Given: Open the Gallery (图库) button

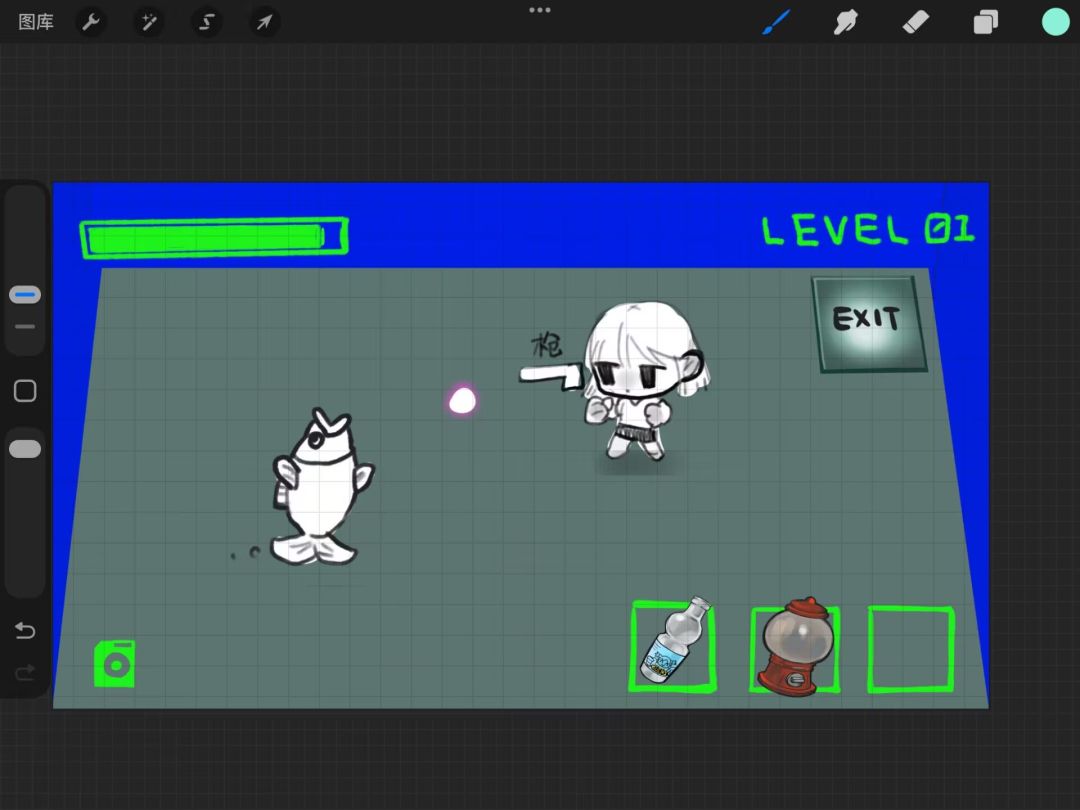Looking at the screenshot, I should point(36,22).
